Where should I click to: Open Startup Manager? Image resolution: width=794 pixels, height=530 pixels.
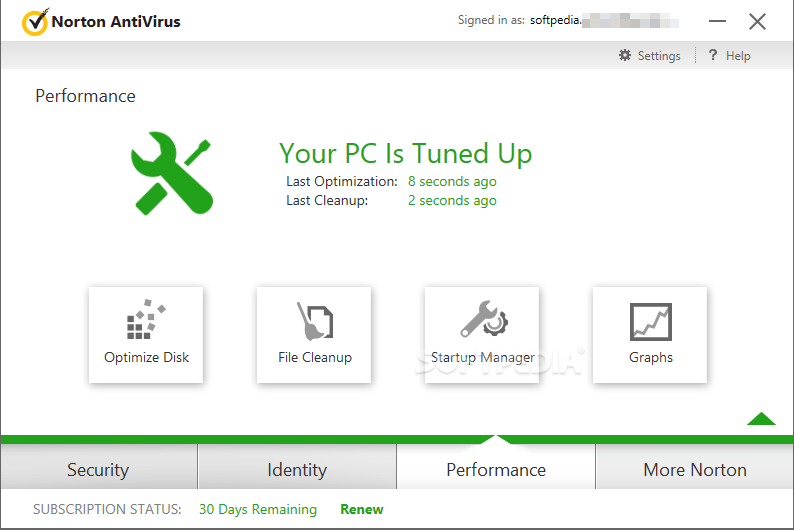pos(482,335)
